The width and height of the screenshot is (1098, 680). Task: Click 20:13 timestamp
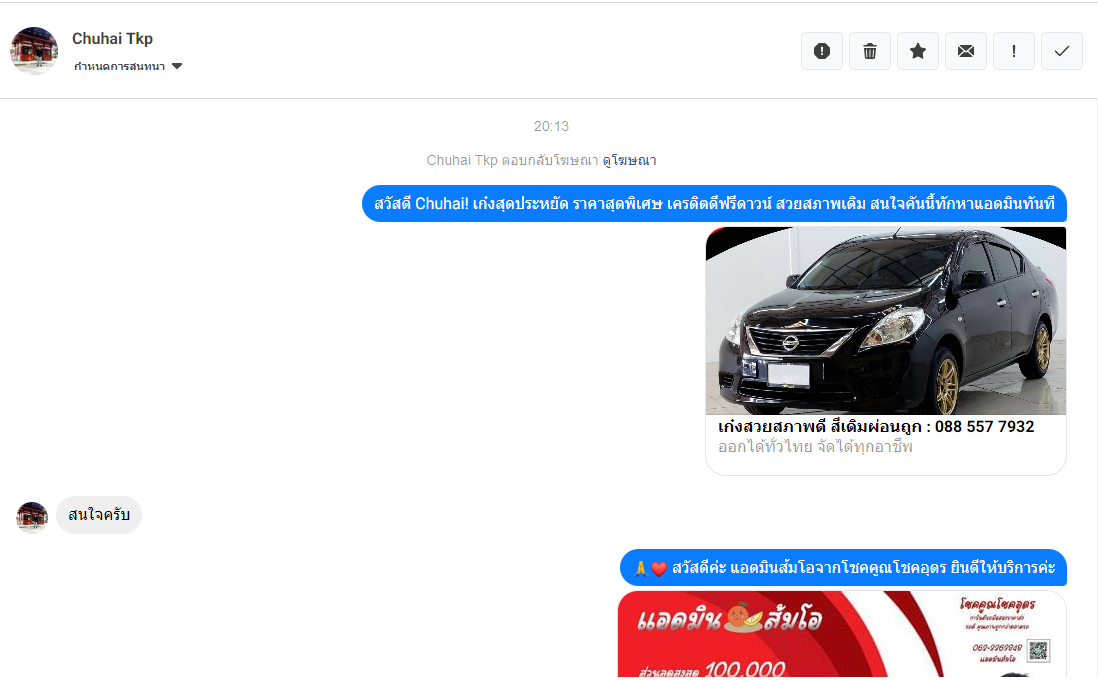point(551,127)
